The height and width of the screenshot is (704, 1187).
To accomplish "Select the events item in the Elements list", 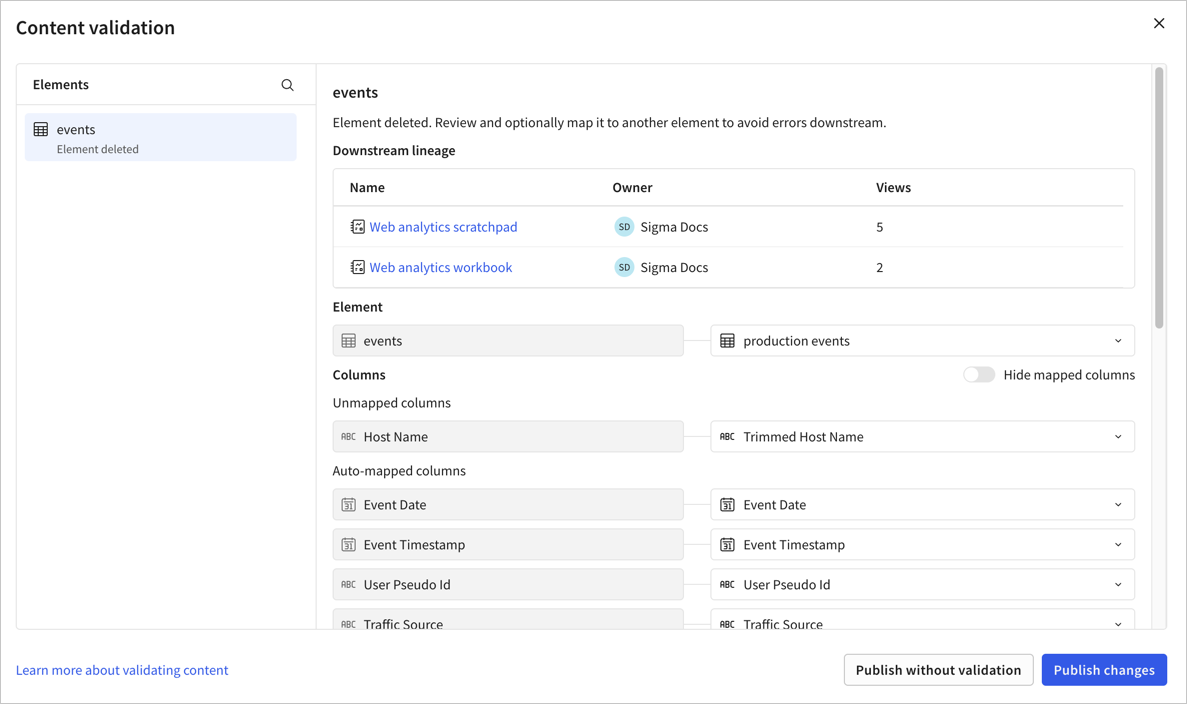I will (160, 137).
